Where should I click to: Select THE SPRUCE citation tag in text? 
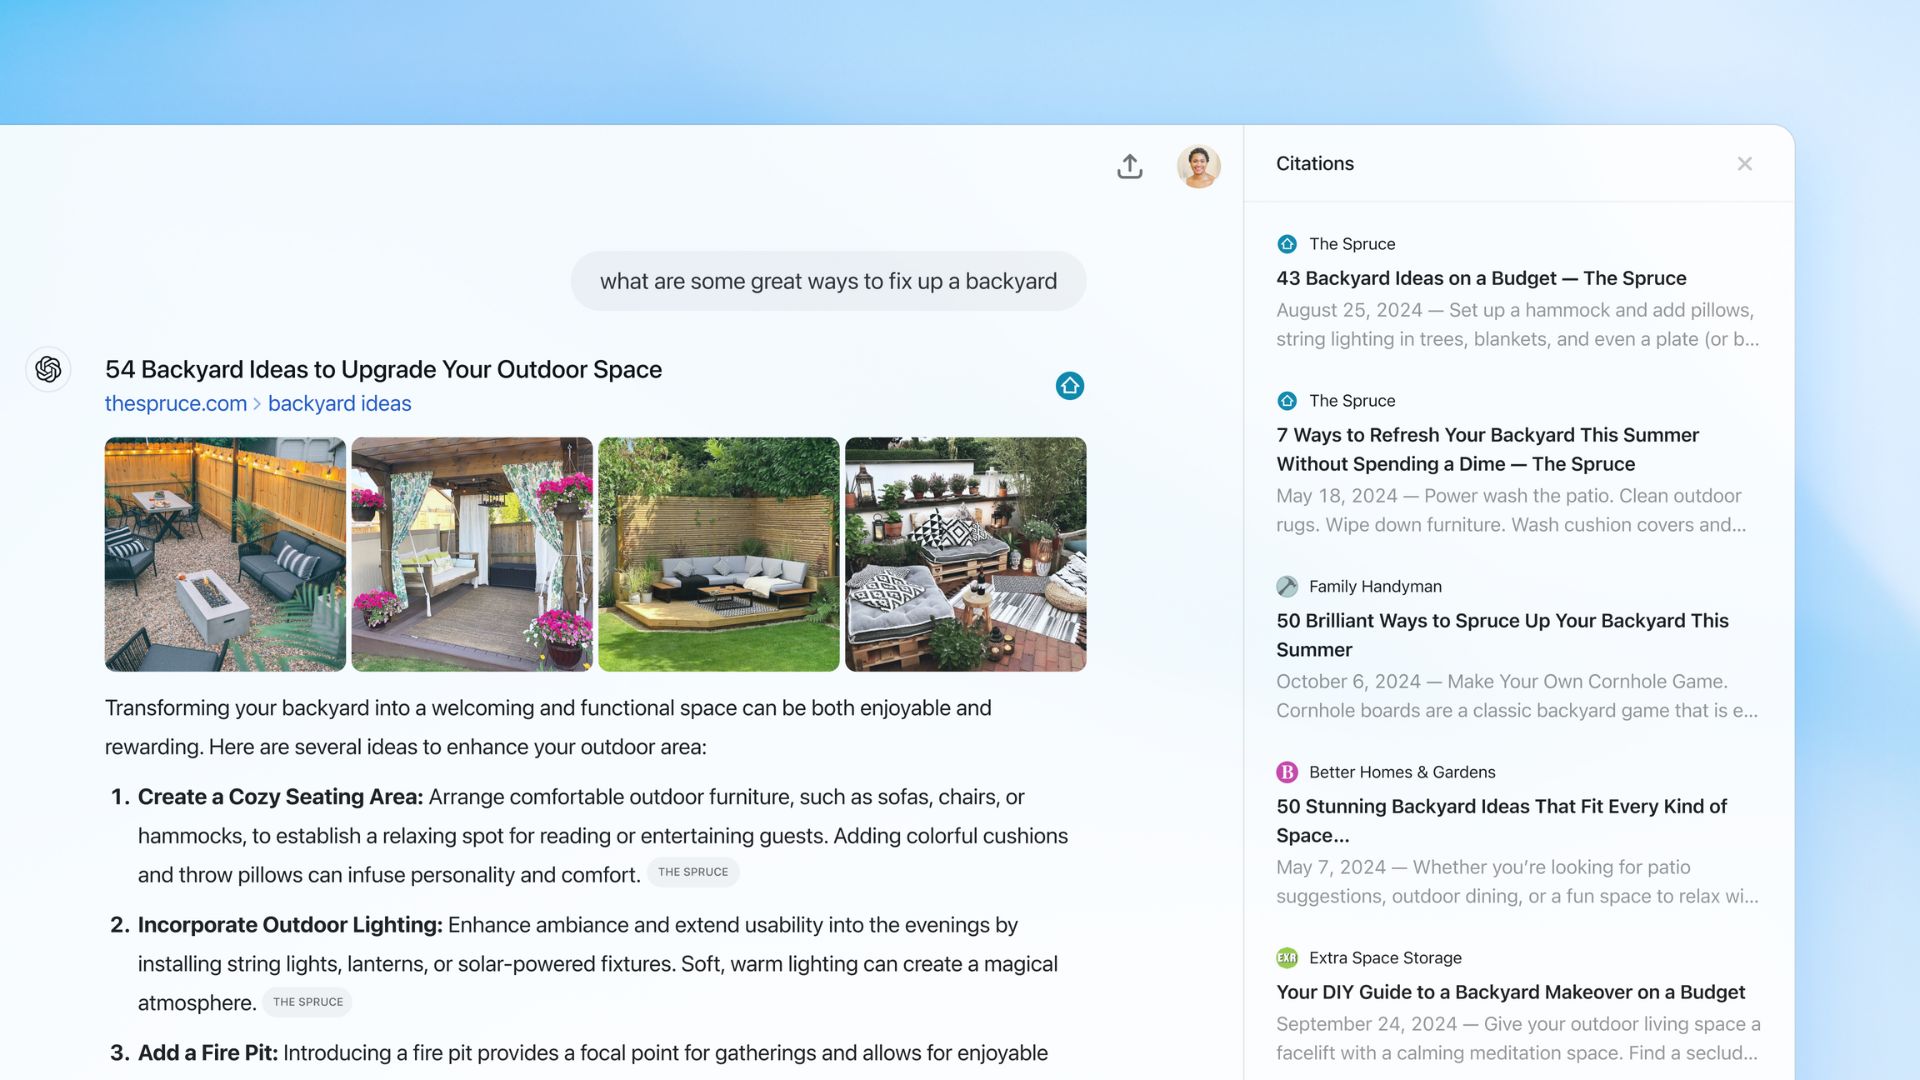point(691,872)
